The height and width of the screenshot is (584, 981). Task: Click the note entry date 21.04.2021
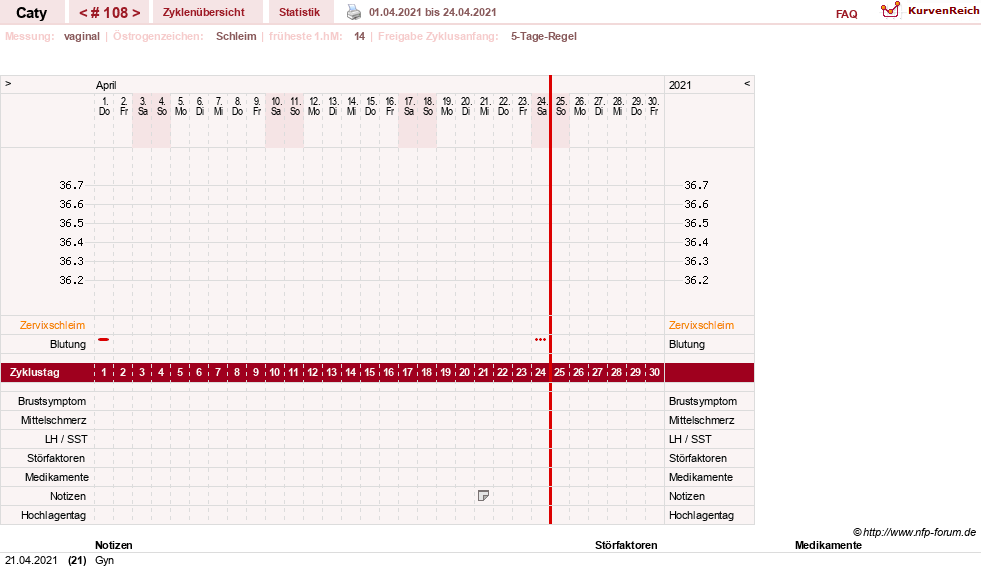[31, 560]
